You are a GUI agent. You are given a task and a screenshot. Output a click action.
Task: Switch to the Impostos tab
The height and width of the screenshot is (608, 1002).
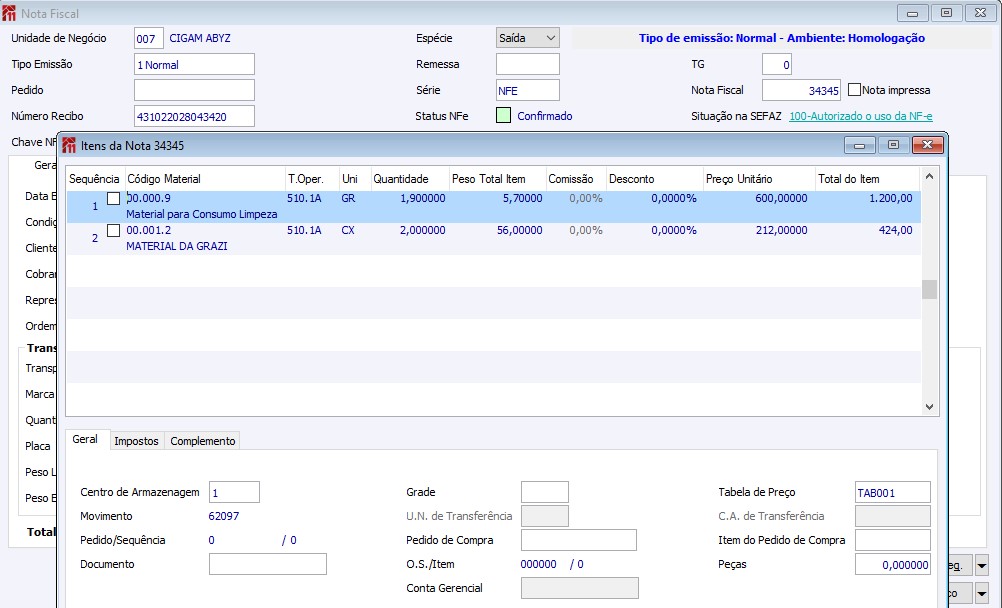136,441
